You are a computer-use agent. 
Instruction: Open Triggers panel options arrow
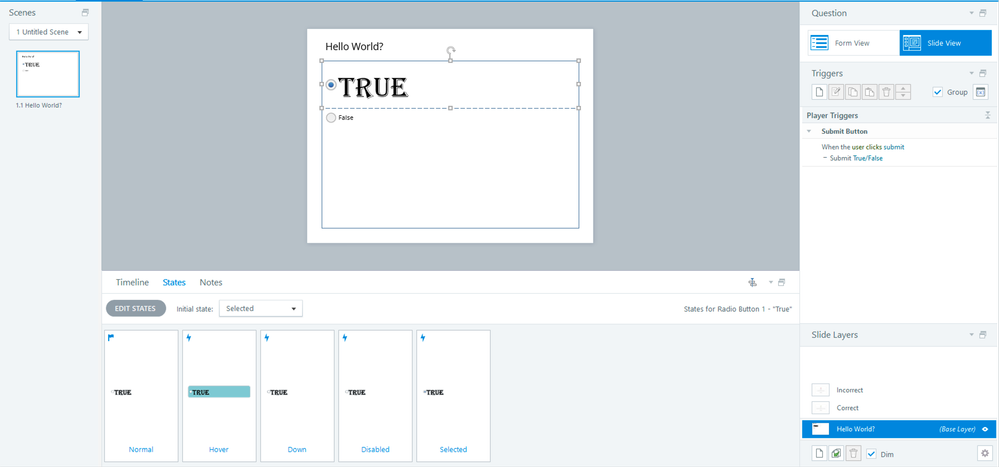click(x=972, y=73)
